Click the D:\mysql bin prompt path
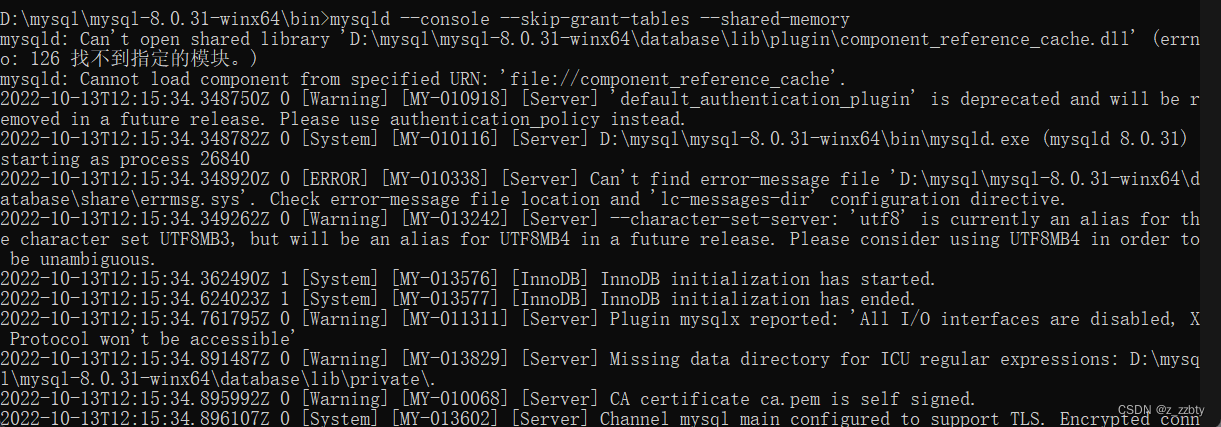Image resolution: width=1221 pixels, height=427 pixels. [x=164, y=19]
